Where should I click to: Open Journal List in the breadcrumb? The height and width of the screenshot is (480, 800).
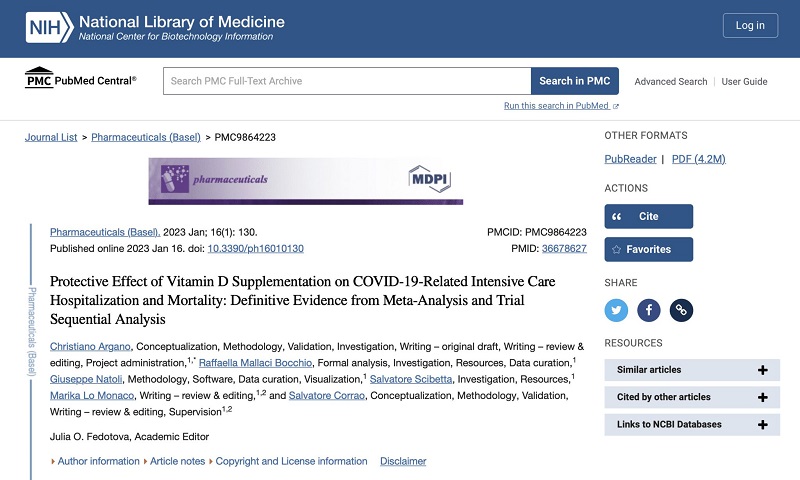pos(51,137)
